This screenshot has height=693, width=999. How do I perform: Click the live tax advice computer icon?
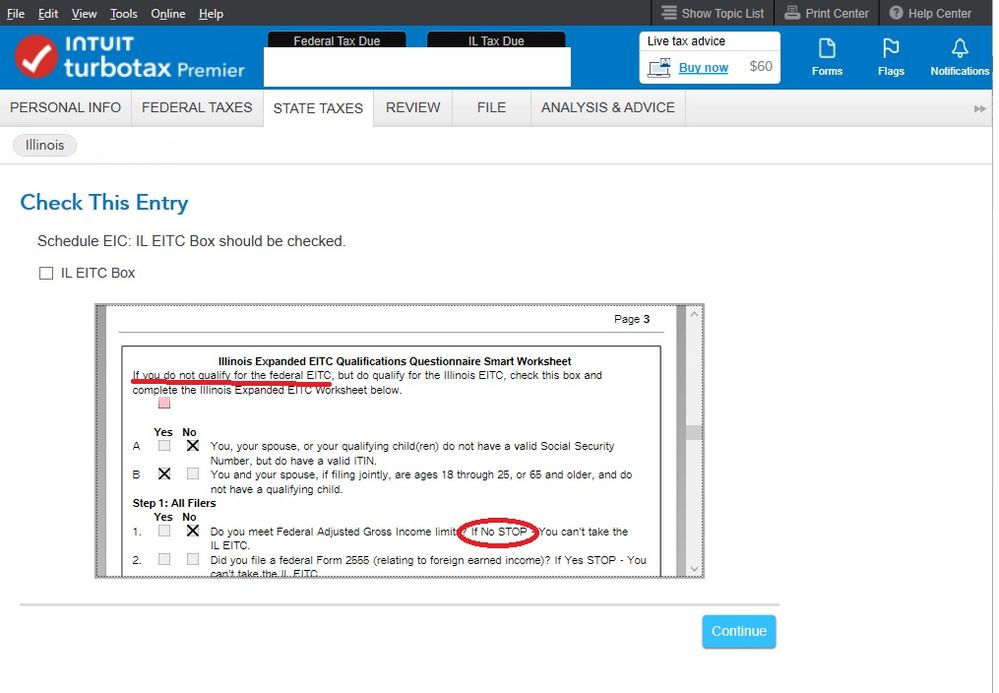click(x=659, y=68)
